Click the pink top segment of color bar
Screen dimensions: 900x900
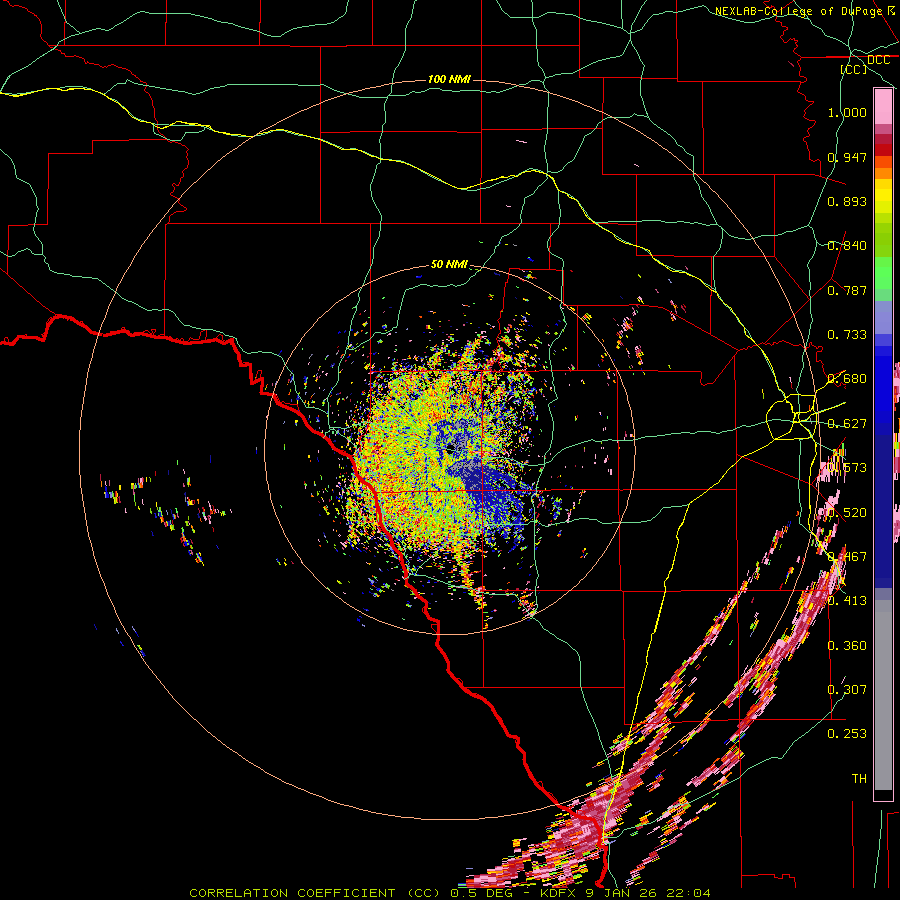[x=883, y=107]
